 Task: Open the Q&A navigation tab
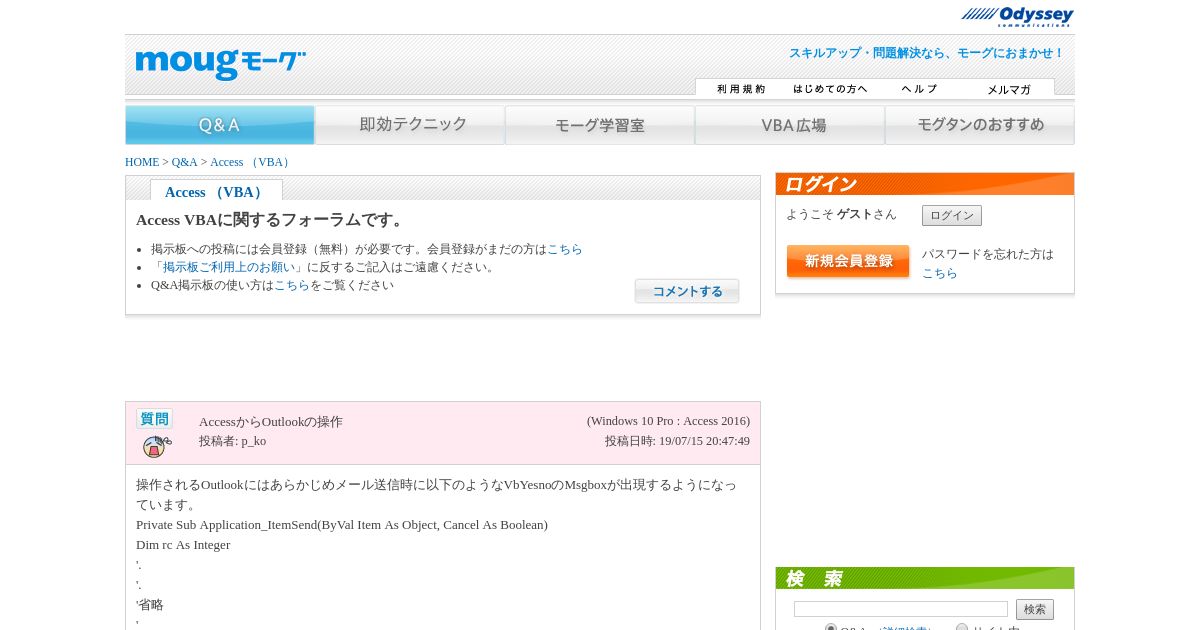click(x=220, y=125)
